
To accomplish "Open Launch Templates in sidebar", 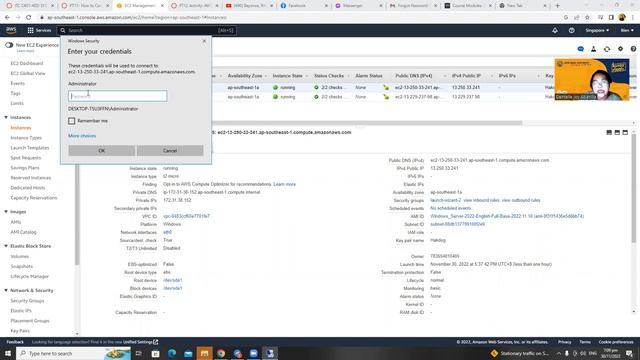I will [x=30, y=148].
